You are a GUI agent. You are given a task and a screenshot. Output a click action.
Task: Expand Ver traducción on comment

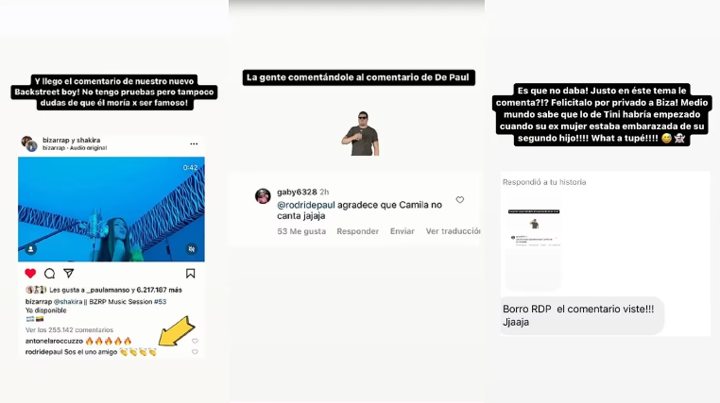coord(453,231)
